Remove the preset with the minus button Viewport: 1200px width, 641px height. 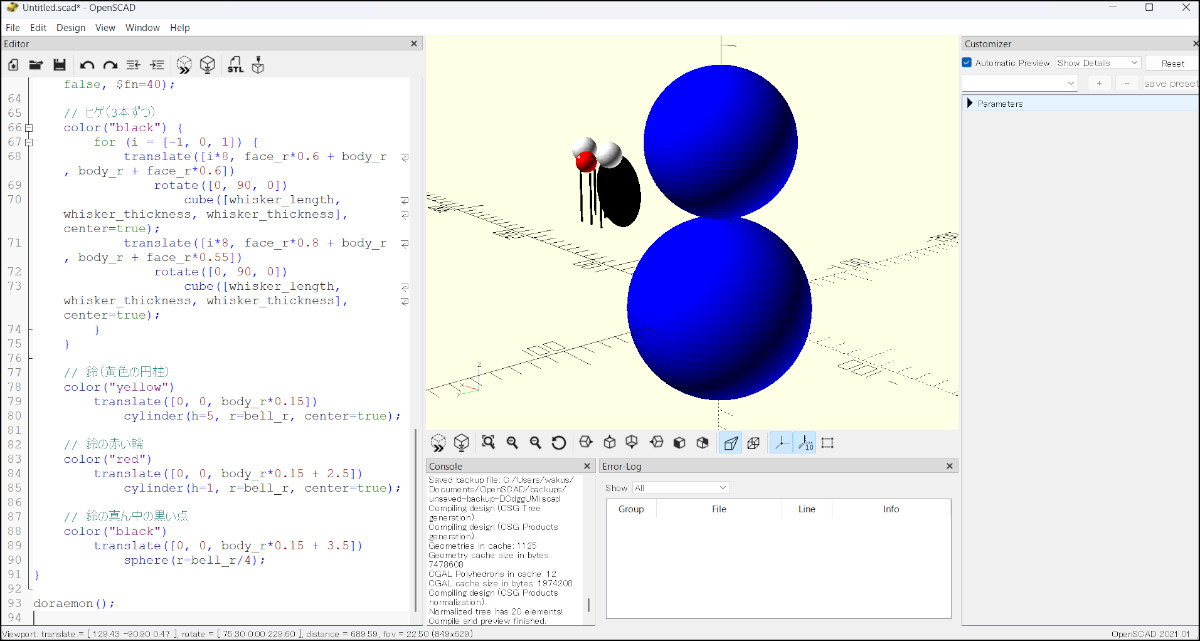[1126, 83]
